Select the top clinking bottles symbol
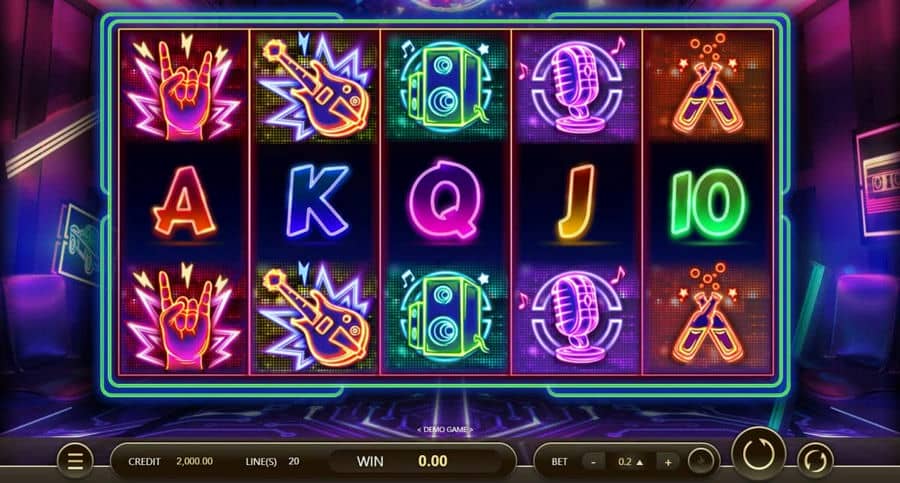This screenshot has height=483, width=900. [x=708, y=86]
